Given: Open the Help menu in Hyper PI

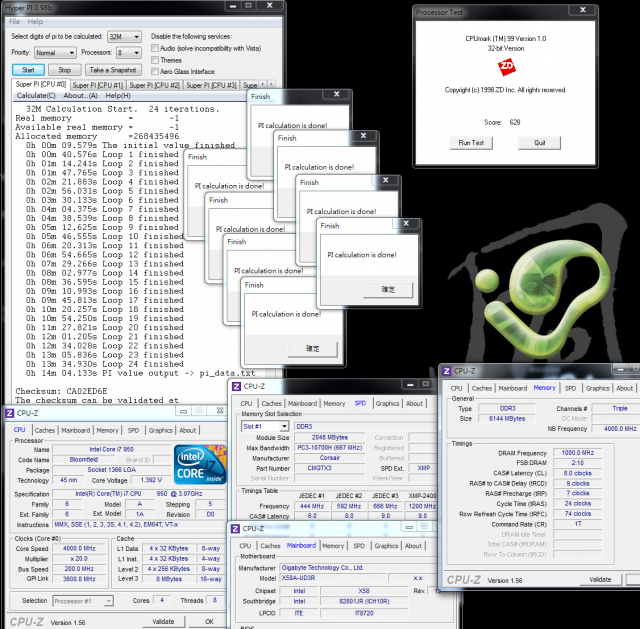Looking at the screenshot, I should coord(35,22).
